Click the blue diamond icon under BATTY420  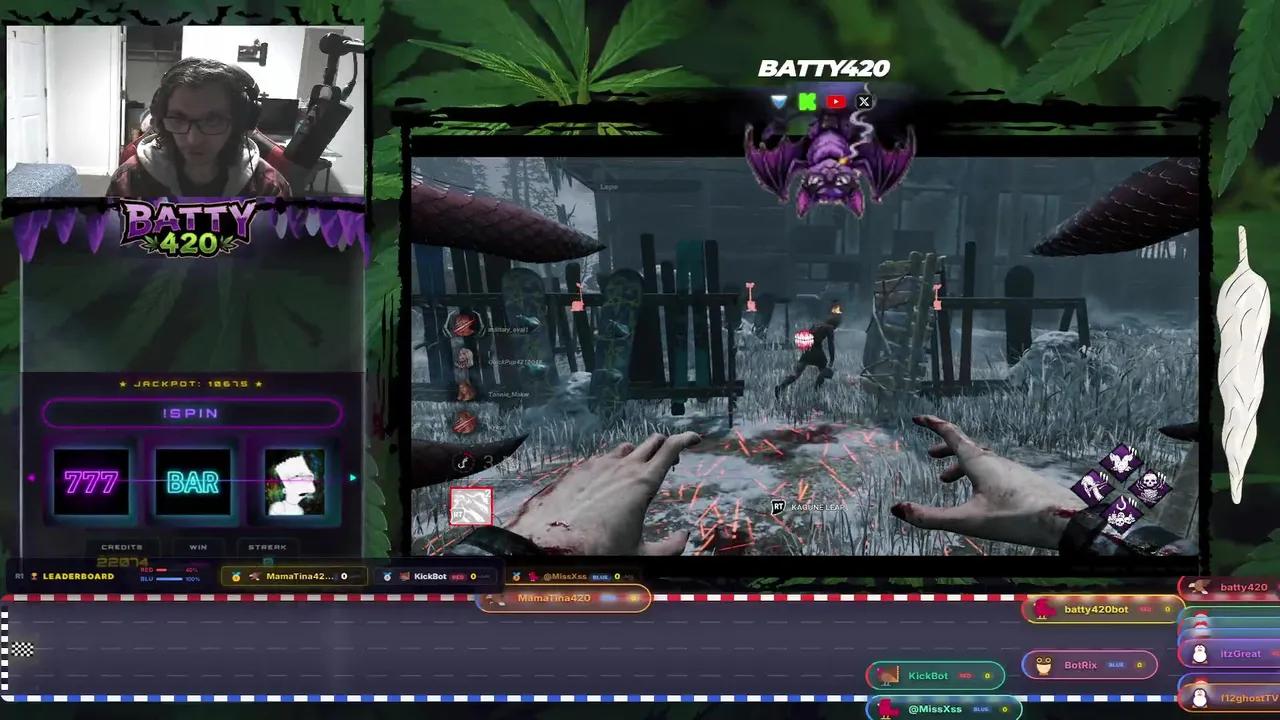click(779, 101)
